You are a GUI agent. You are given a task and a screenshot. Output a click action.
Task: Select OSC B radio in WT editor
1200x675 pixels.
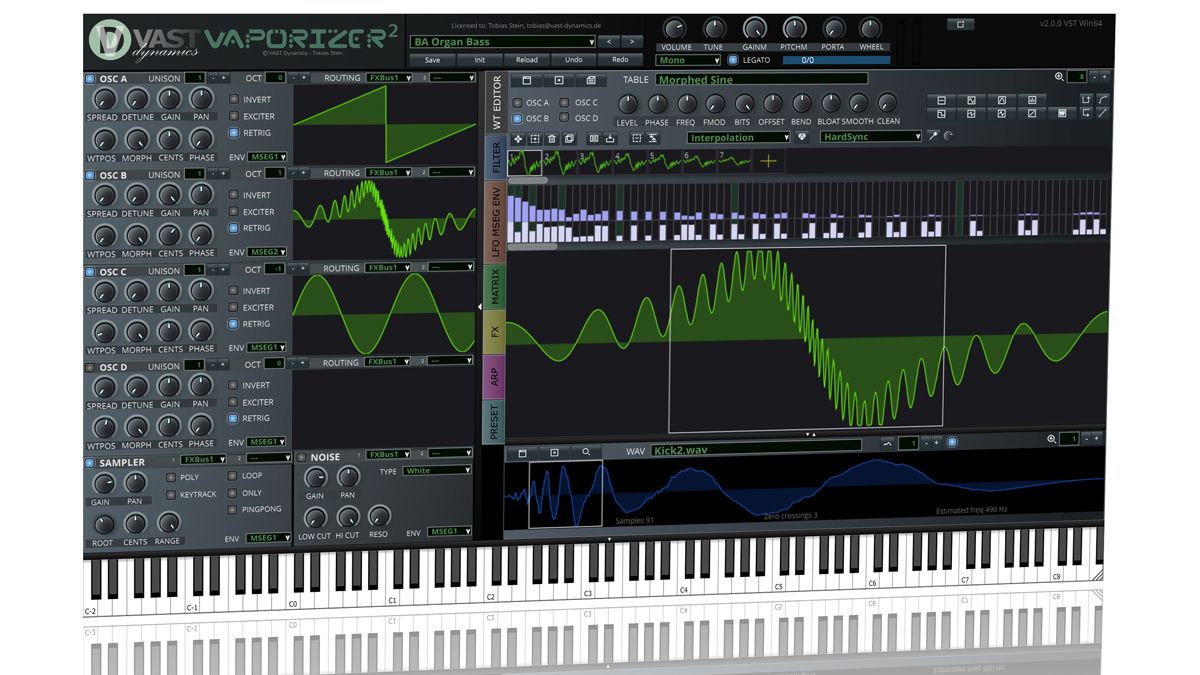pos(517,118)
